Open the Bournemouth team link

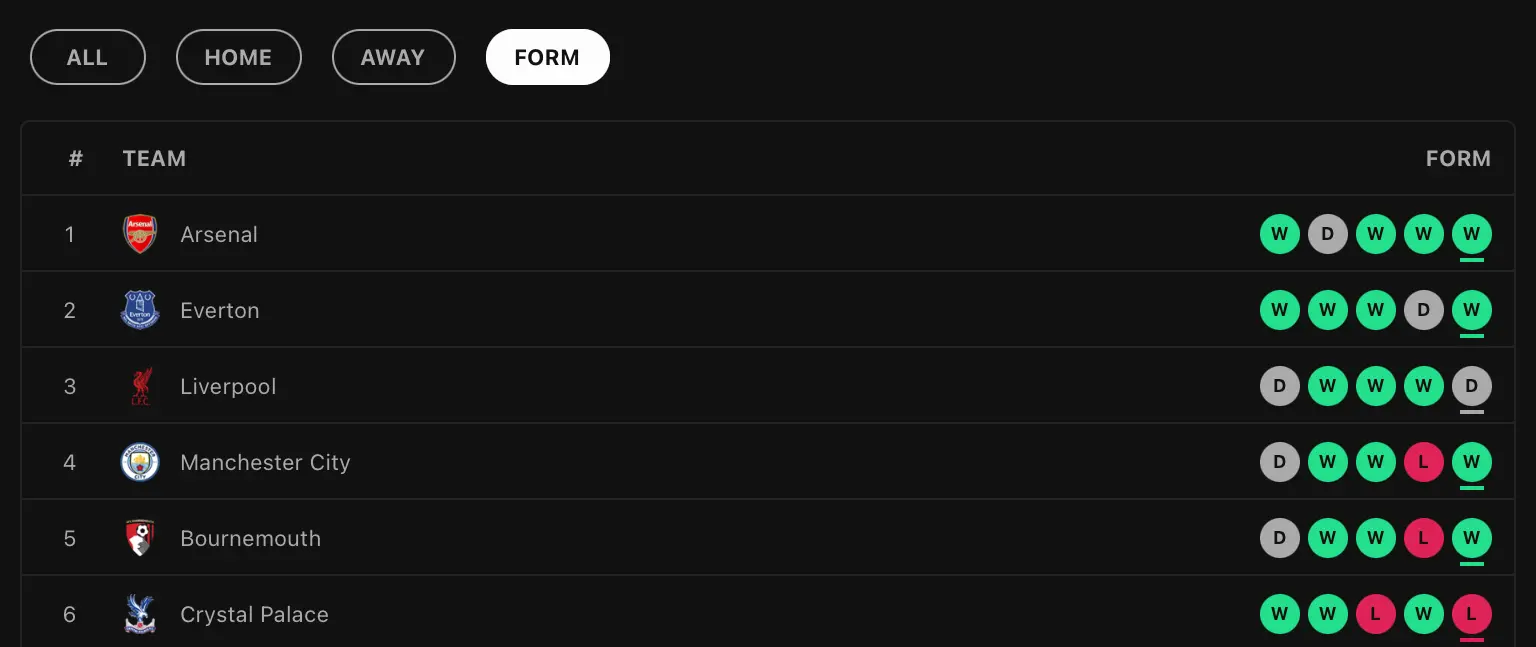click(x=250, y=538)
